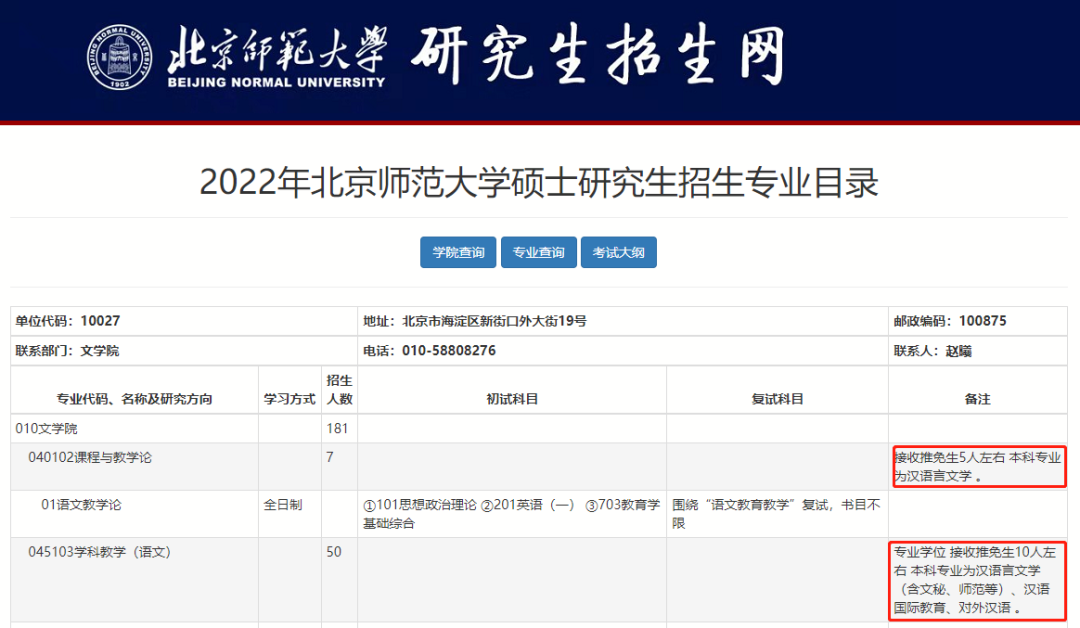1080x628 pixels.
Task: Click the highlighted 接收推免生5人左右 remark box
Action: click(977, 466)
